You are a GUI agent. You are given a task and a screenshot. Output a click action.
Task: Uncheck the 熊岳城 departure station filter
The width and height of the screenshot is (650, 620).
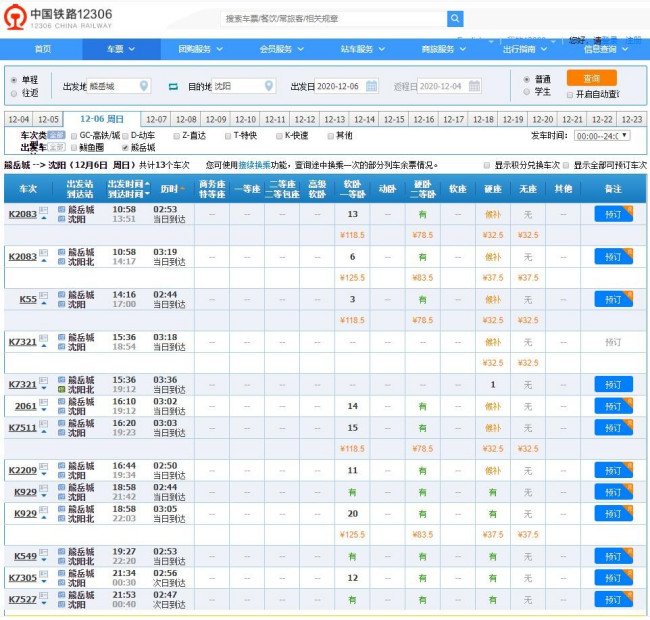point(126,148)
